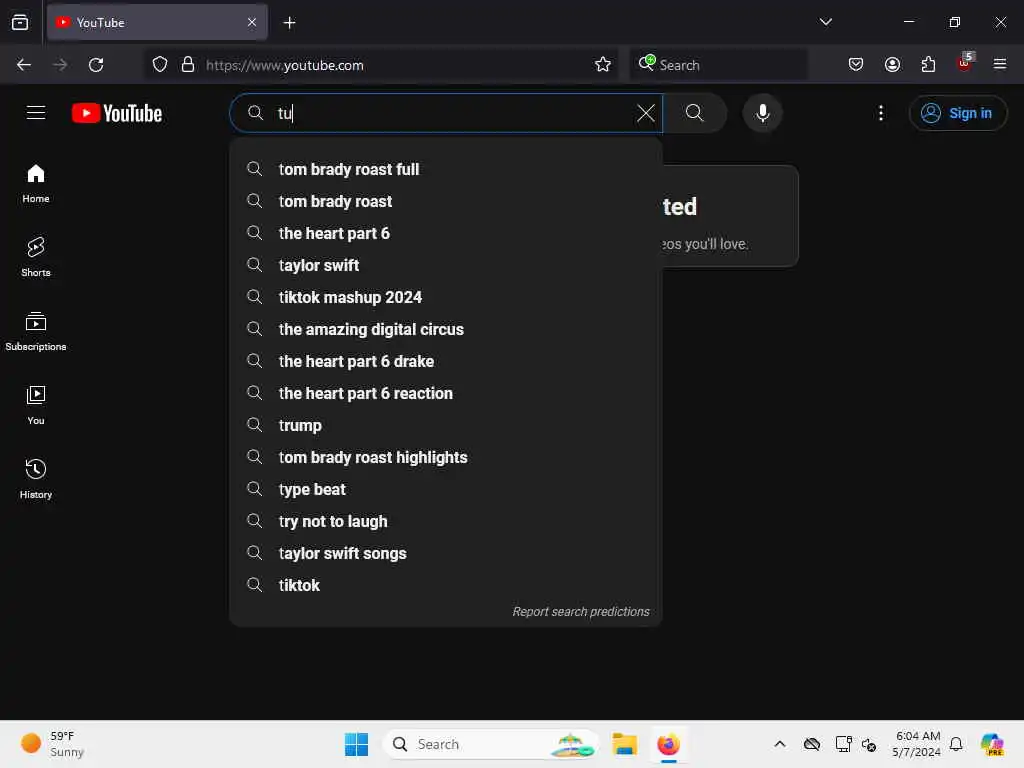Choose 'the amazing digital circus' suggestion
Screen dimensions: 1024x768
pos(446,329)
